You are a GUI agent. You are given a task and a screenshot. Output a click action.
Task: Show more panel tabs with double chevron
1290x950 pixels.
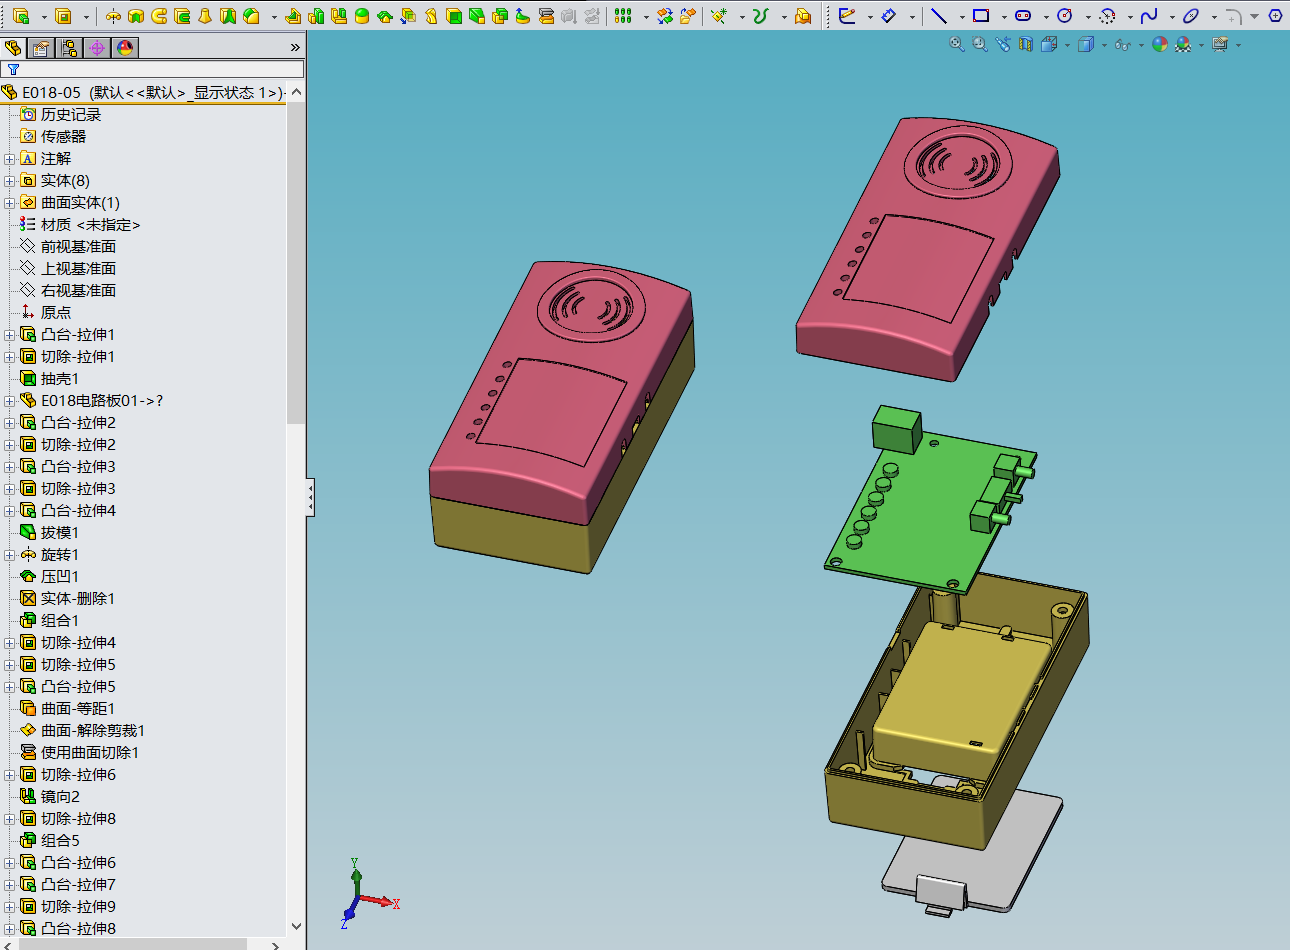pyautogui.click(x=295, y=47)
